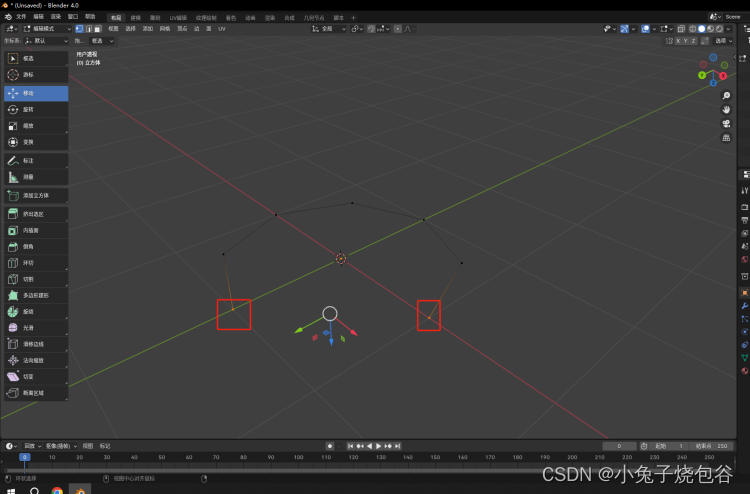This screenshot has width=750, height=494.
Task: Open the 窗口 (Window) menu
Action: coord(73,17)
